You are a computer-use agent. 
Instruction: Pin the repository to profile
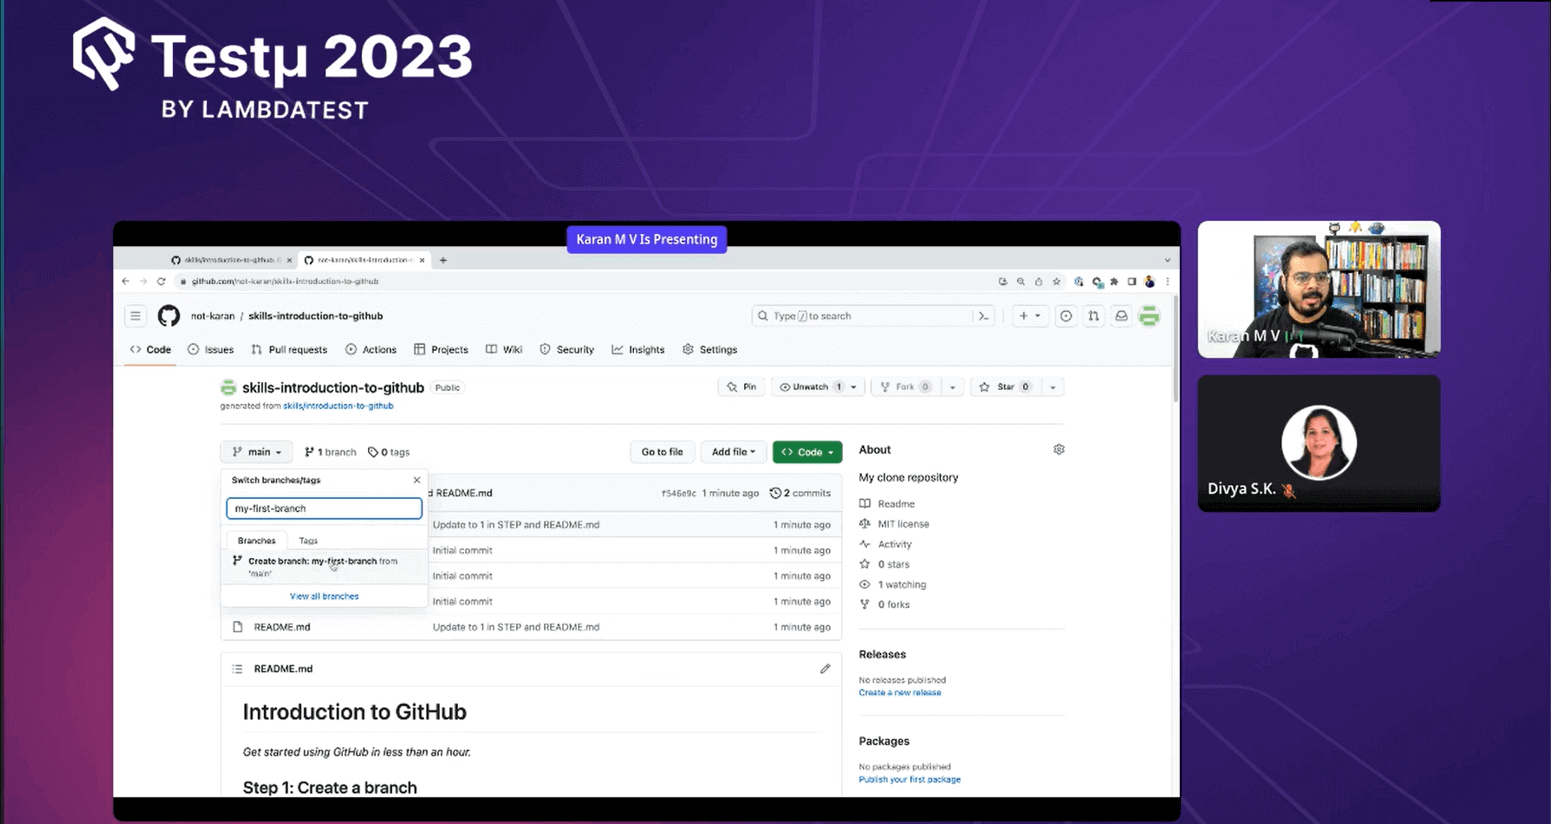click(x=742, y=387)
